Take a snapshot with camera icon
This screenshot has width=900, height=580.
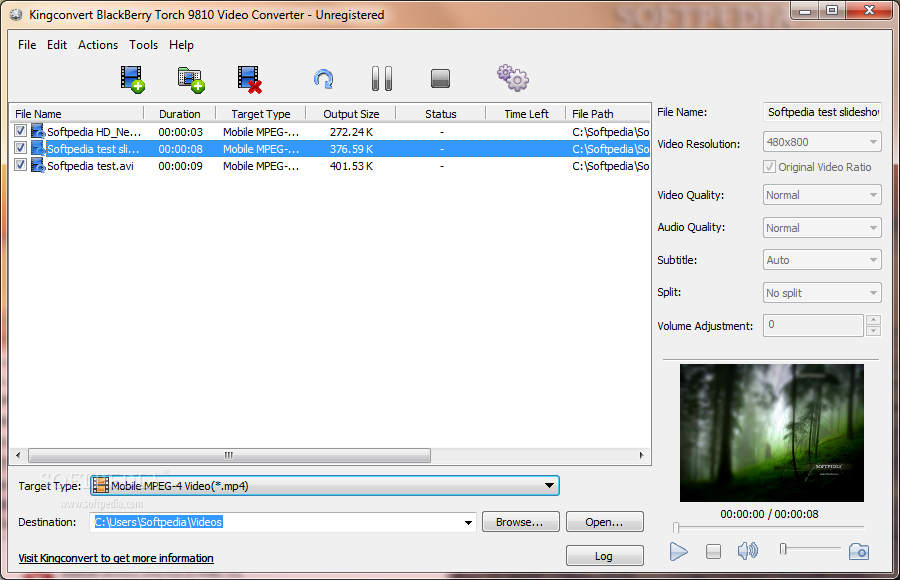[x=859, y=551]
